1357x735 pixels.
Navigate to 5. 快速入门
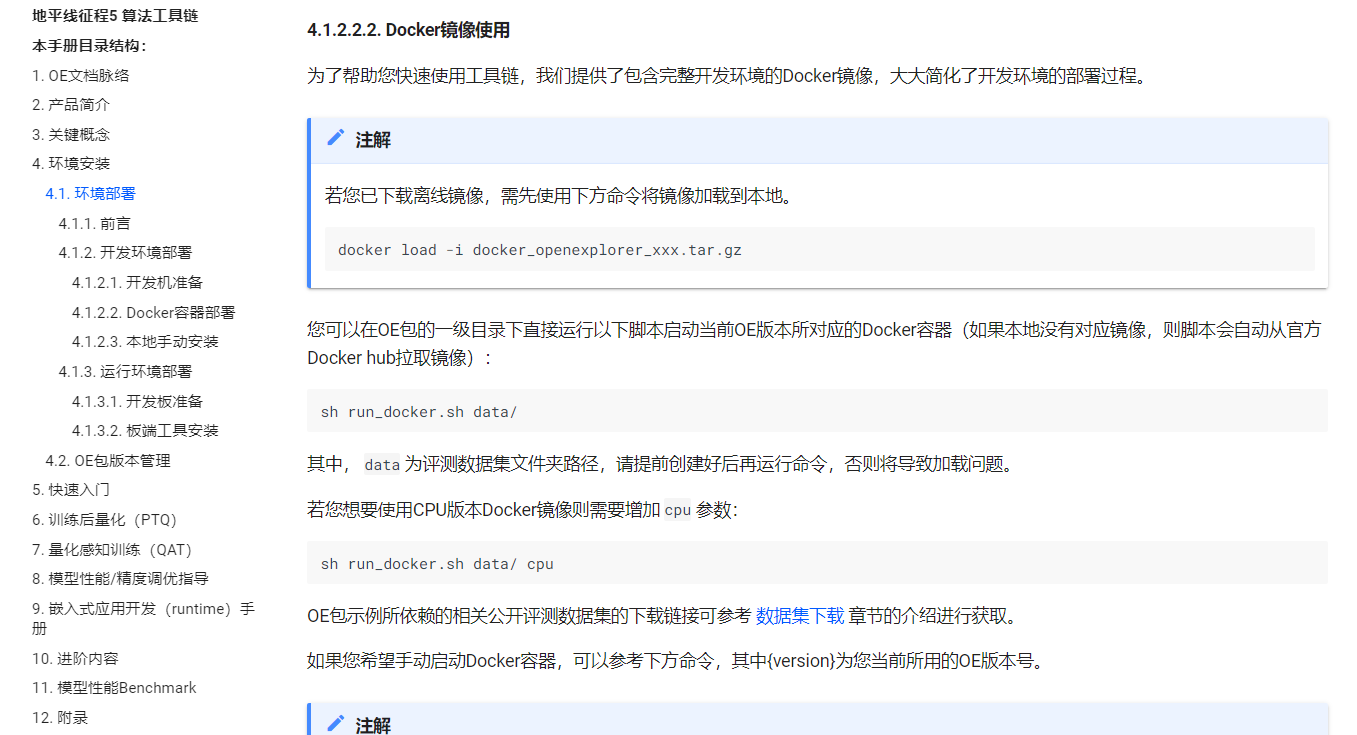click(71, 489)
